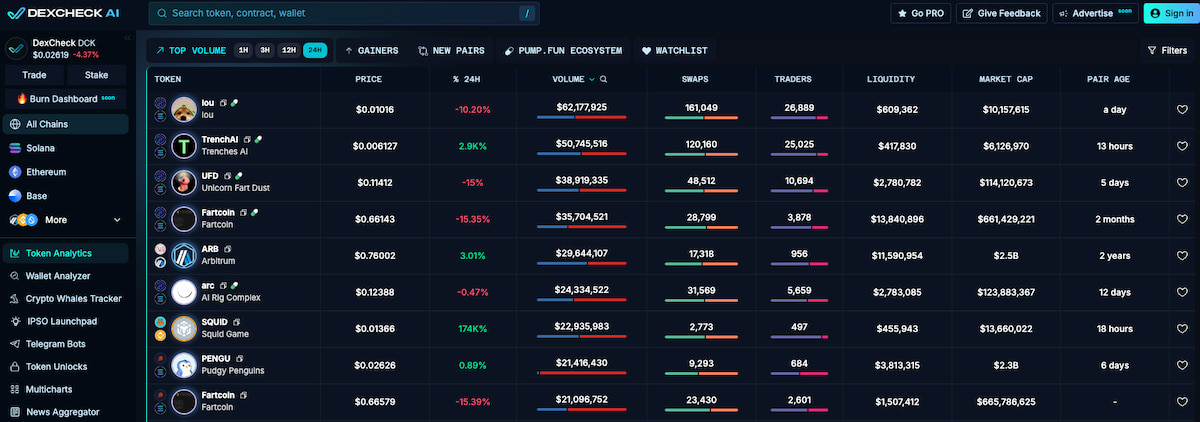Viewport: 1200px width, 422px height.
Task: Collapse the sidebar with double-chevron icon
Action: click(127, 37)
